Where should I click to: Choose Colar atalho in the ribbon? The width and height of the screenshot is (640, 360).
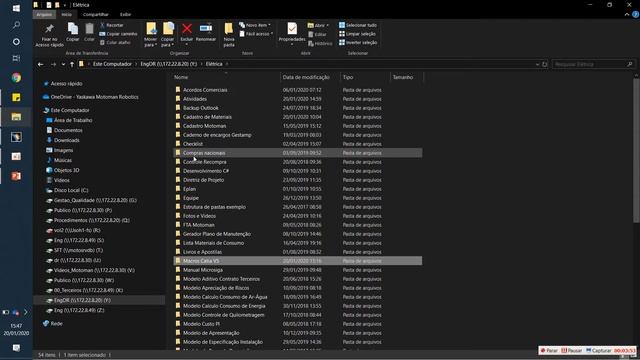[x=115, y=42]
